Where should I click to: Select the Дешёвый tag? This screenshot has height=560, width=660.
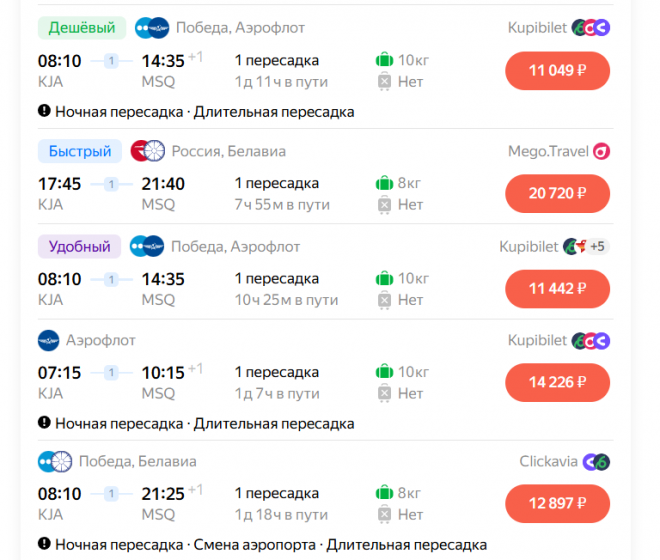[81, 27]
